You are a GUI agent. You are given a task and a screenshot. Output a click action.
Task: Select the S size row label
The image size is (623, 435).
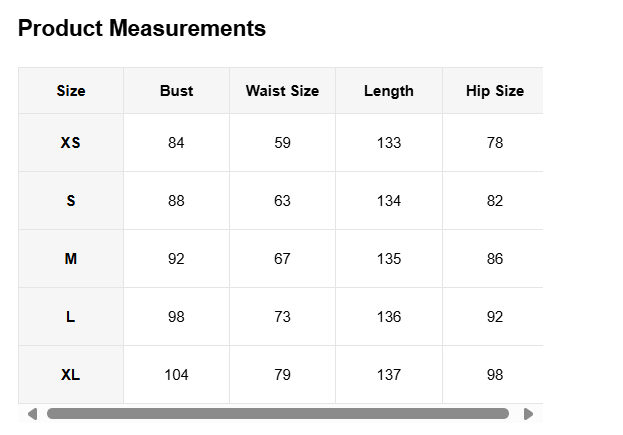tap(71, 201)
